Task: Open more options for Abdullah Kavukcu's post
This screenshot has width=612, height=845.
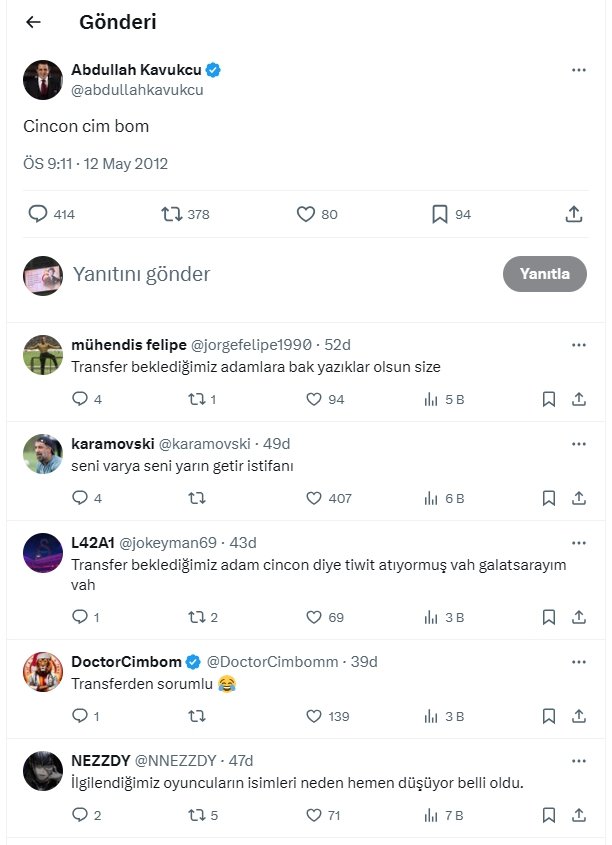Action: click(579, 70)
